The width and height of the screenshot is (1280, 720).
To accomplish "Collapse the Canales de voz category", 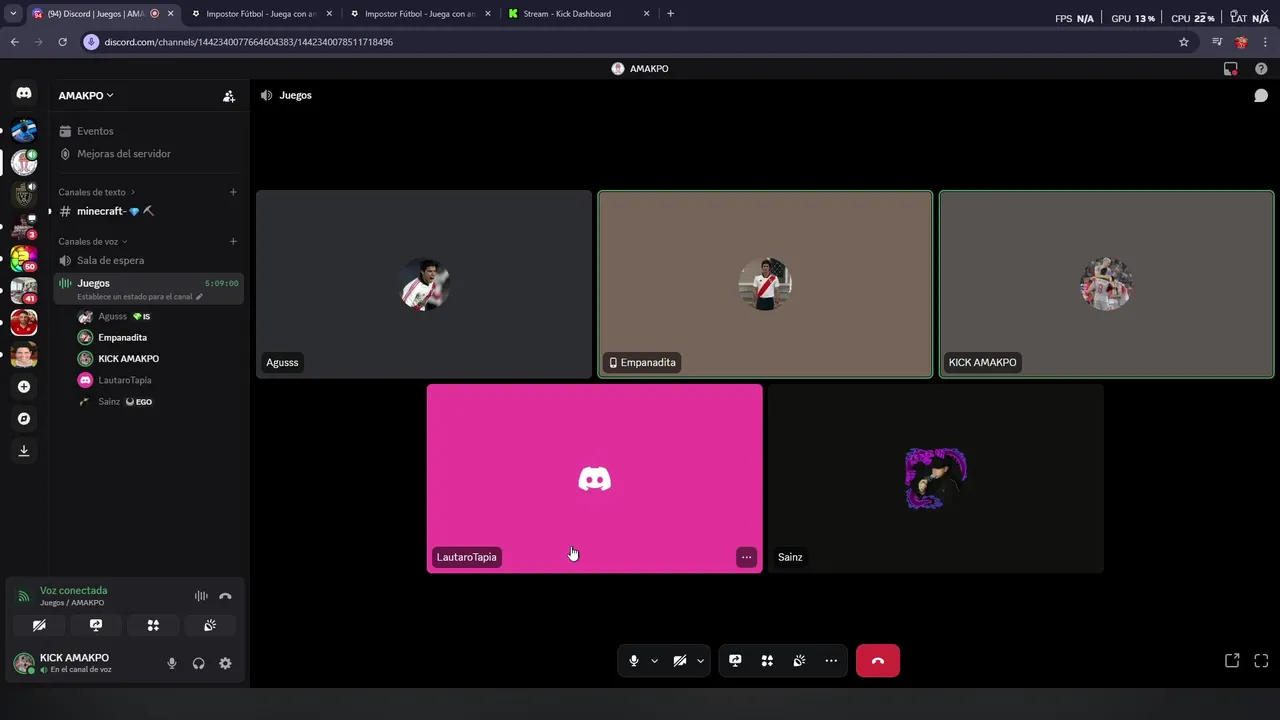I will point(92,241).
